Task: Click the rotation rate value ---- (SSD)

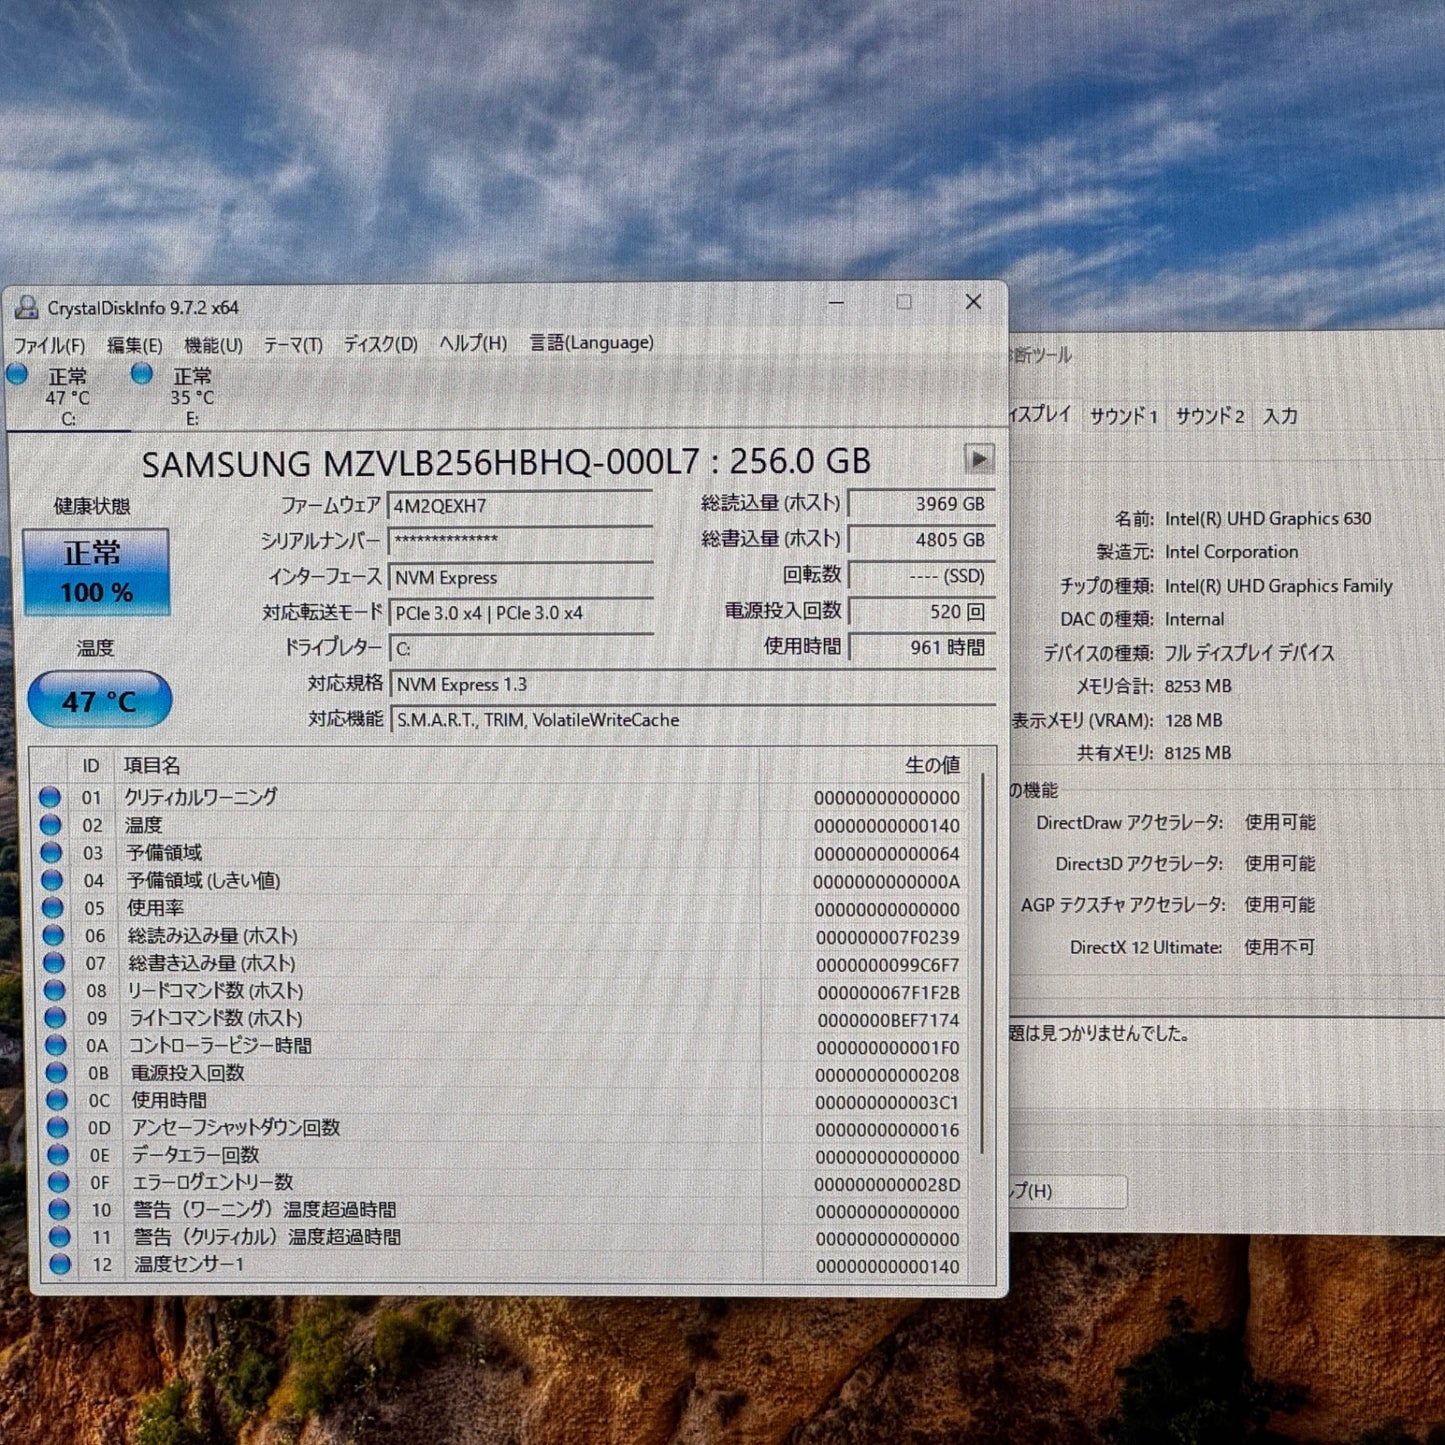Action: click(921, 576)
